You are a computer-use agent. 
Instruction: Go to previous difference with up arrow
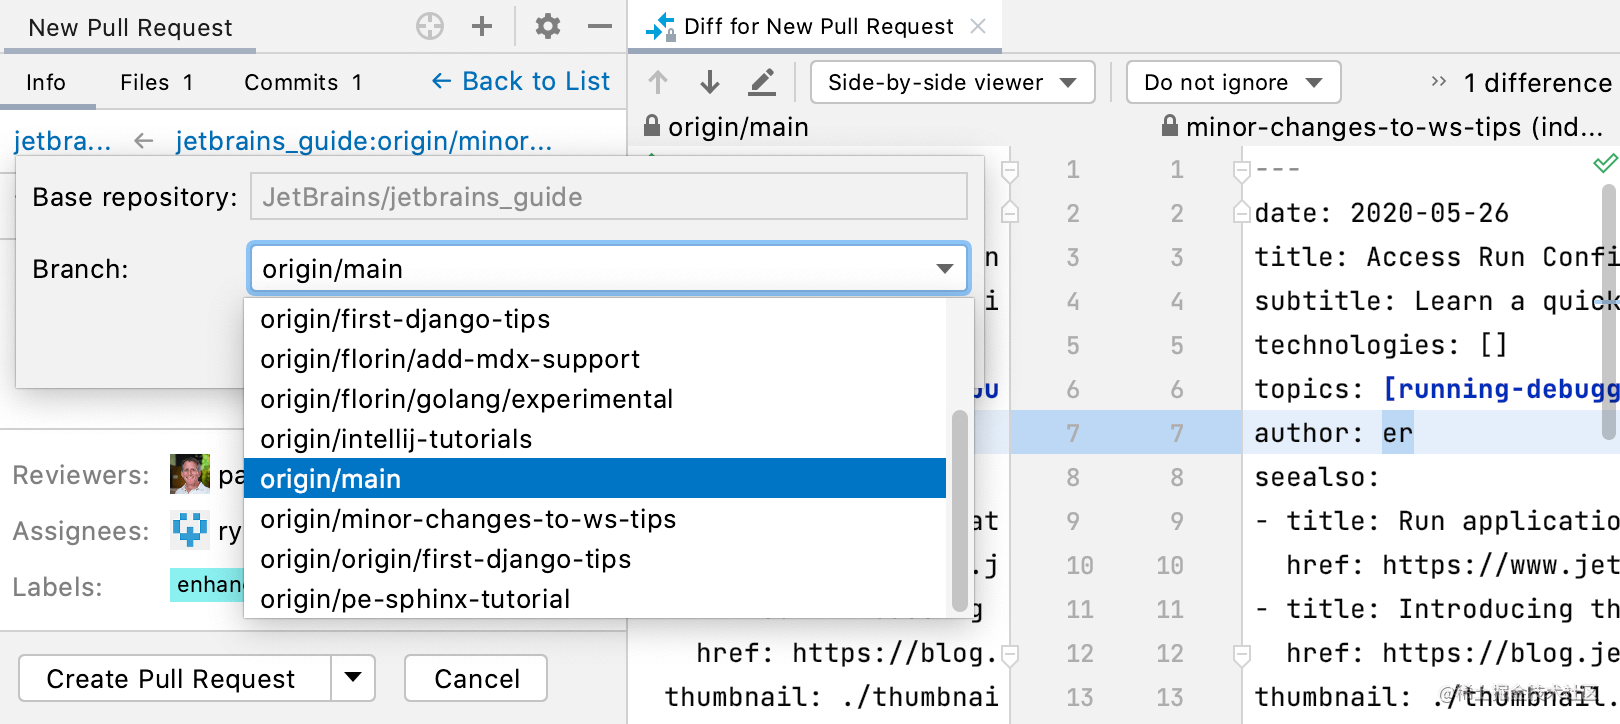pyautogui.click(x=658, y=82)
